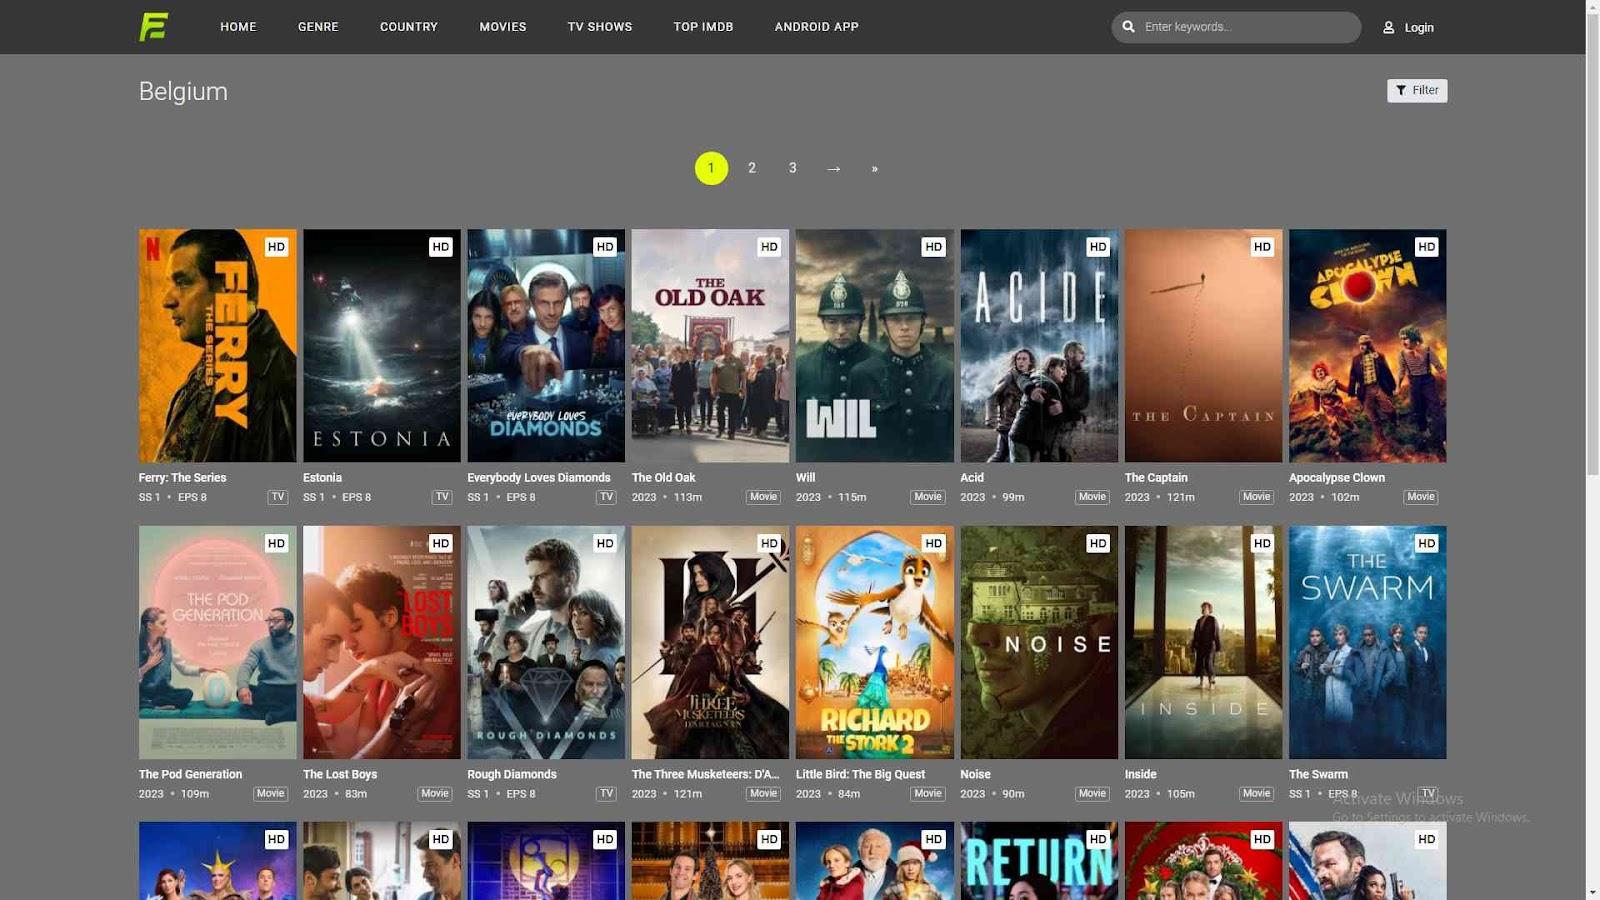Viewport: 1600px width, 900px height.
Task: Jump to the last page via double chevron
Action: [875, 168]
